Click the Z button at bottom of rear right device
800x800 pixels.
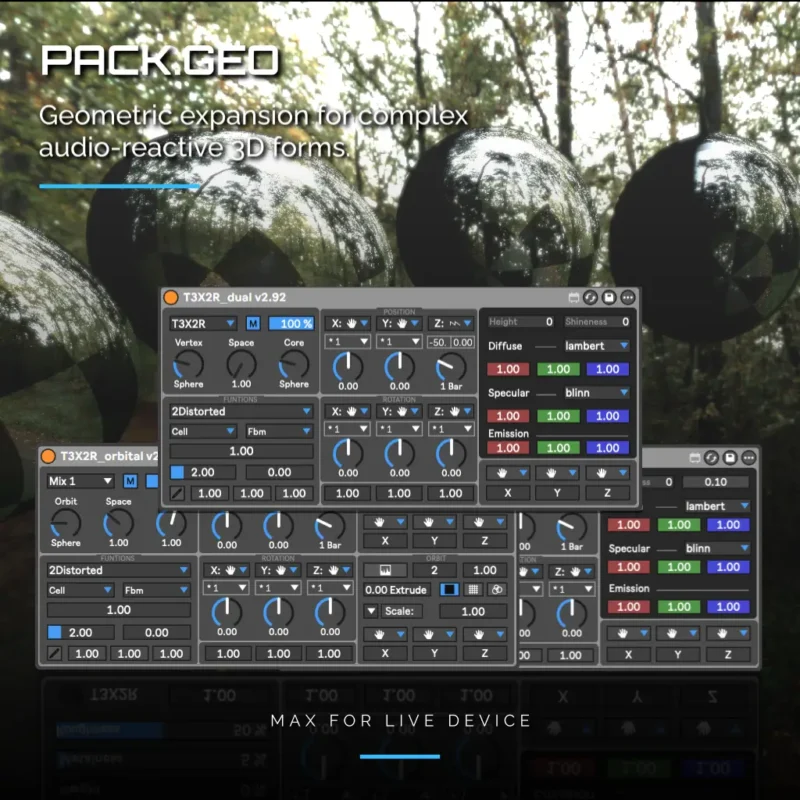[x=728, y=655]
